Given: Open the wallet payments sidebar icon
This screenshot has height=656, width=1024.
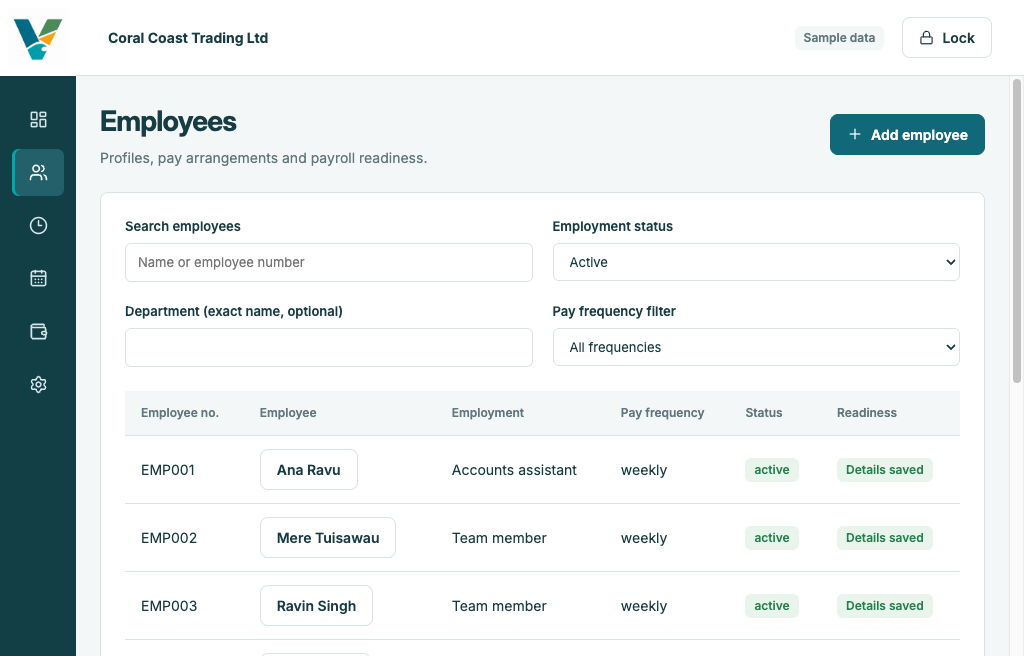Looking at the screenshot, I should coord(39,331).
